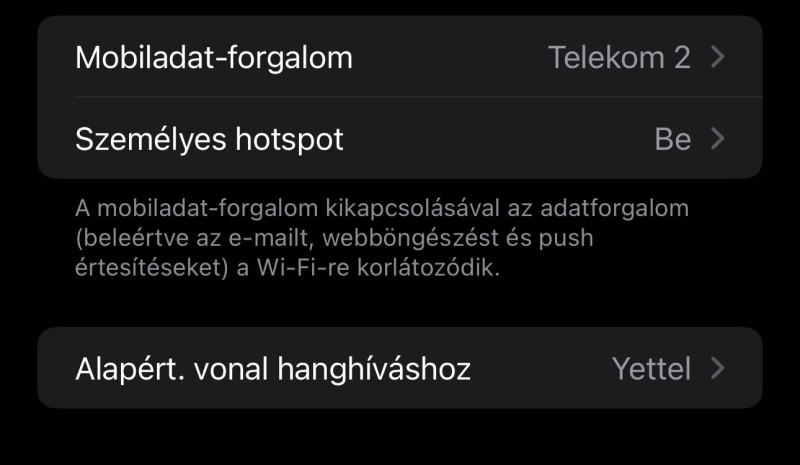Tap the chevron next to Telekom 2
Viewport: 800px width, 465px height.
click(718, 57)
